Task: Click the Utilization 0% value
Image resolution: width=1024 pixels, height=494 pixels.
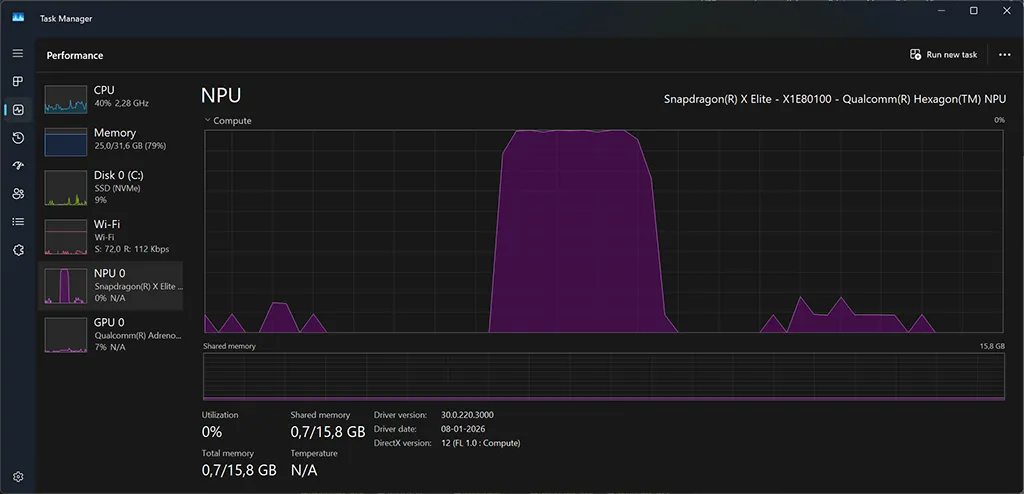Action: click(212, 432)
